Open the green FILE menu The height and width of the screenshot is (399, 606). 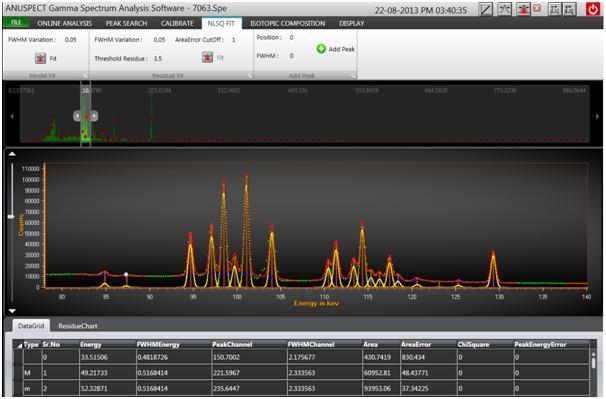tap(16, 22)
